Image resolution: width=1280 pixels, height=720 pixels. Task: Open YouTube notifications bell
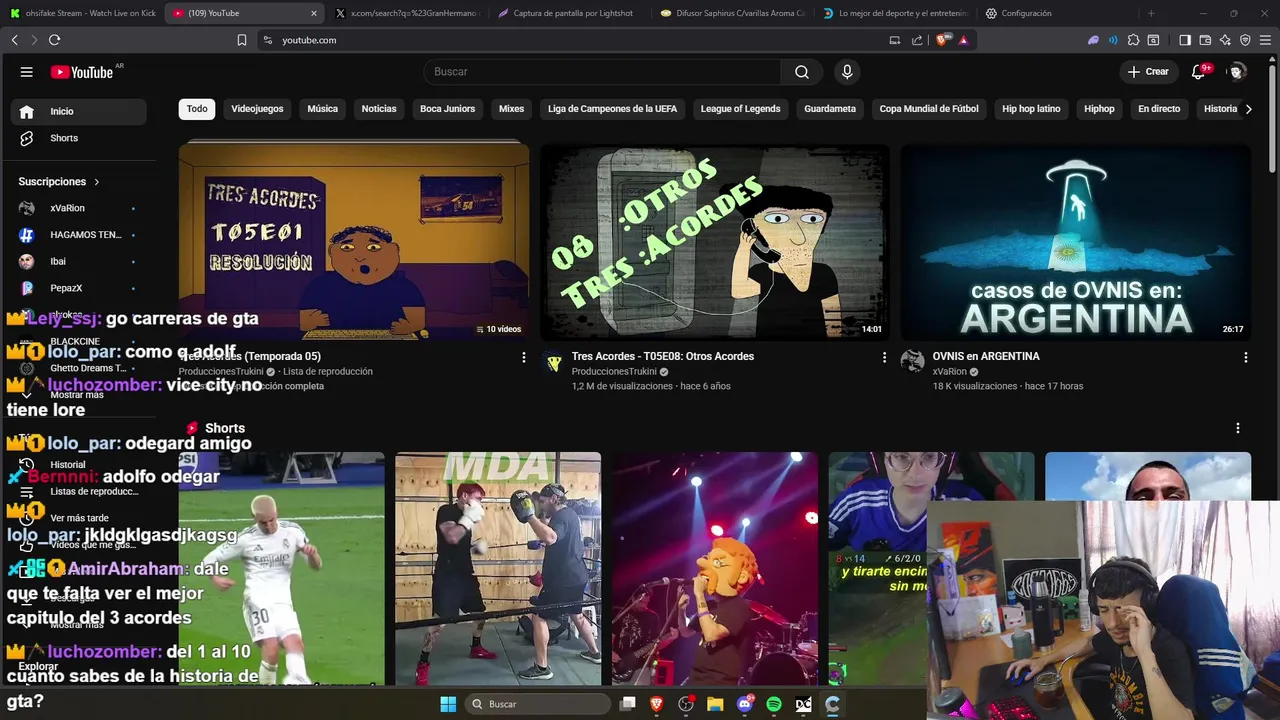[1199, 72]
